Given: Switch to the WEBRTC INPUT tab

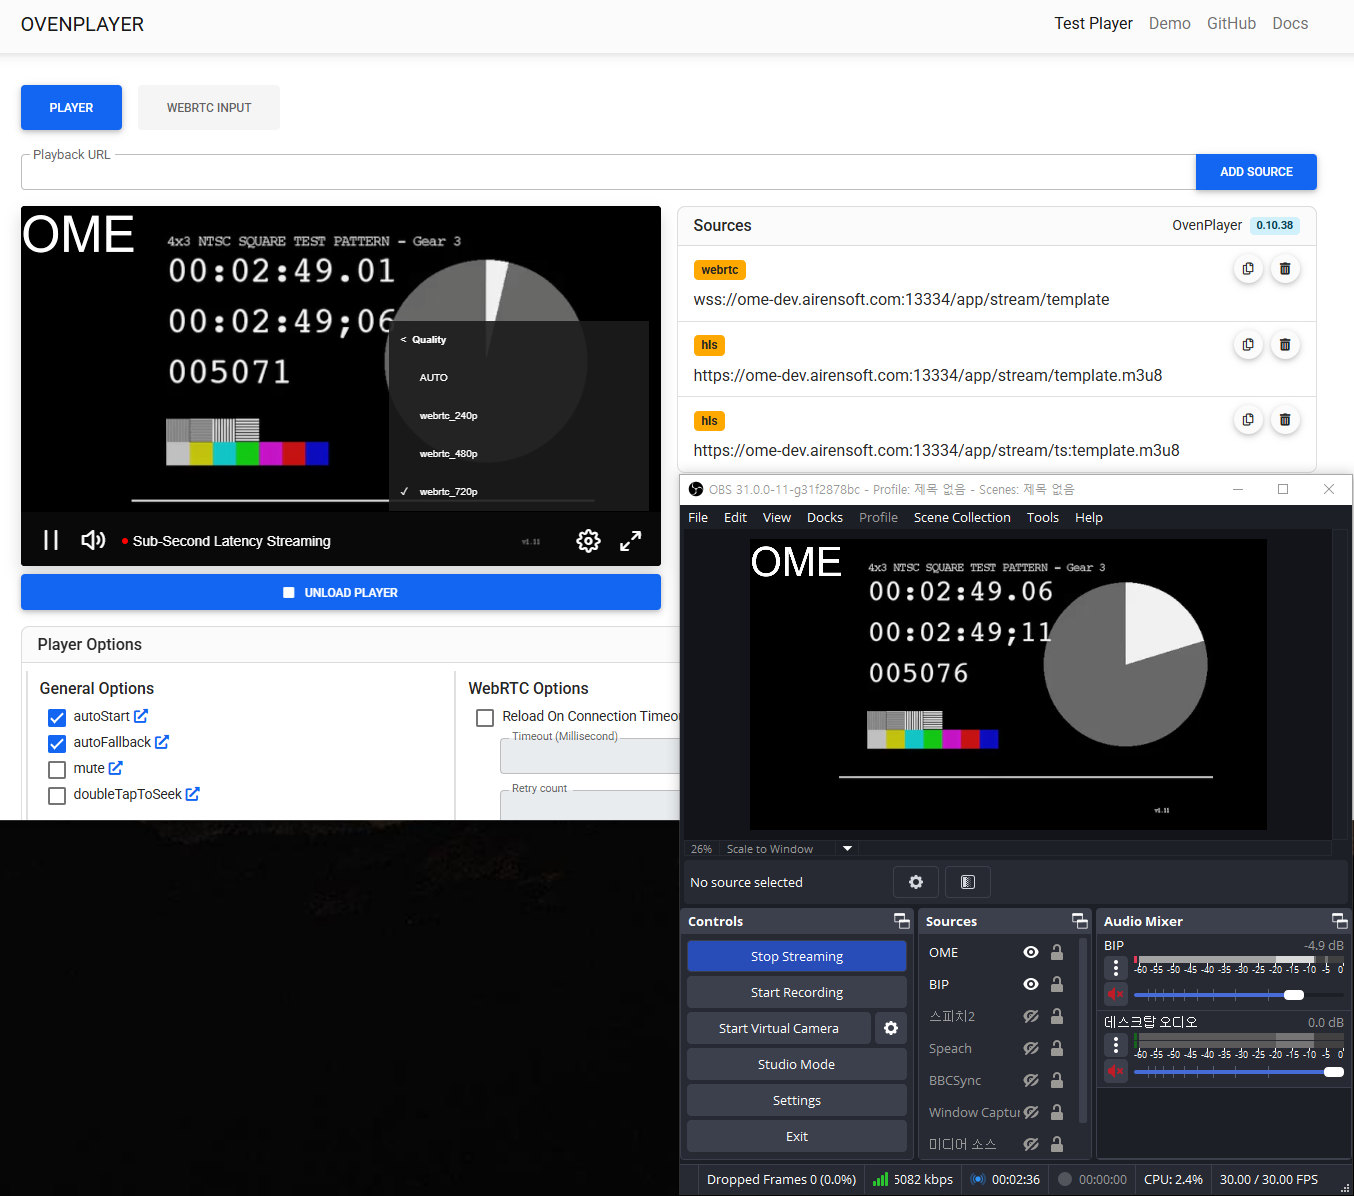Looking at the screenshot, I should [209, 108].
